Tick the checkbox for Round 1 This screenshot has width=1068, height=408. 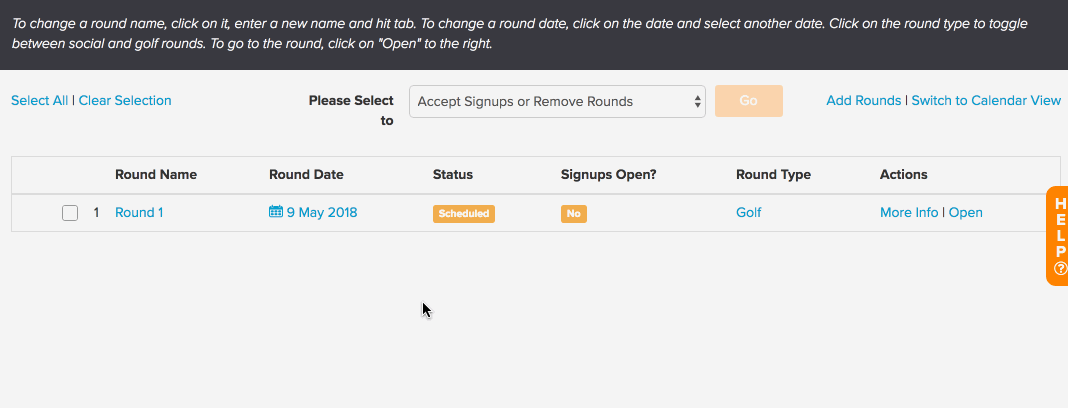click(69, 213)
